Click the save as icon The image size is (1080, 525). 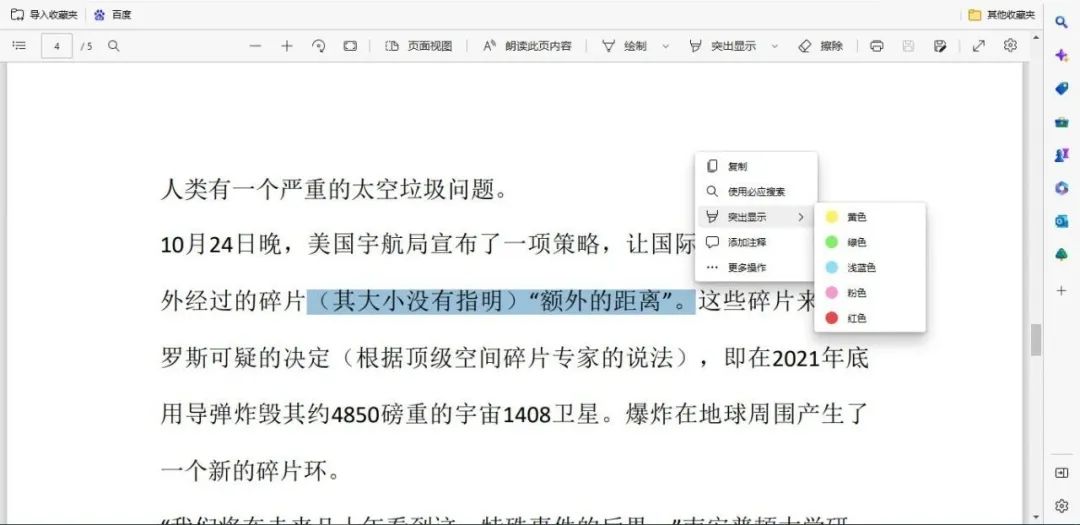coord(939,46)
